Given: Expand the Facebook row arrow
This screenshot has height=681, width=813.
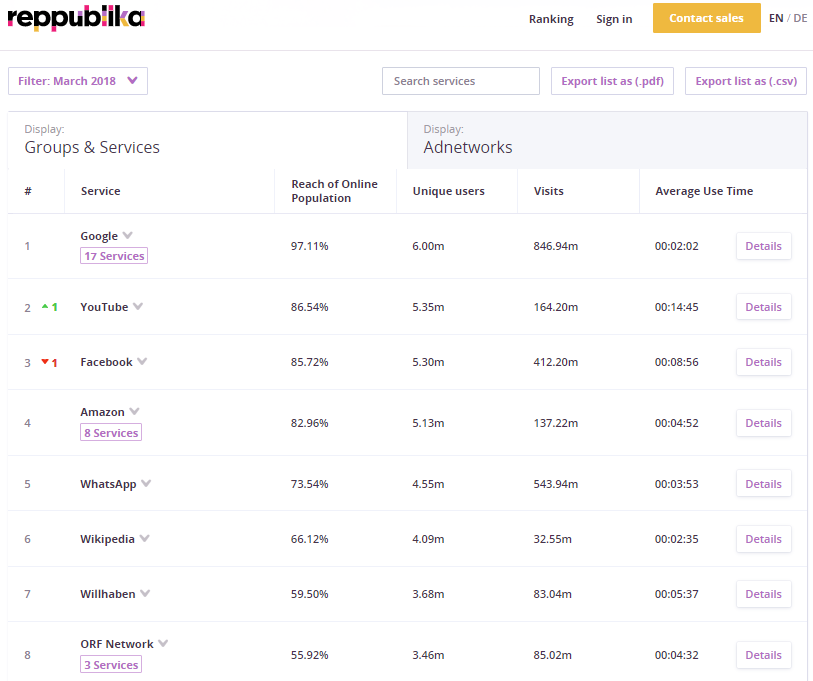Looking at the screenshot, I should pyautogui.click(x=142, y=362).
